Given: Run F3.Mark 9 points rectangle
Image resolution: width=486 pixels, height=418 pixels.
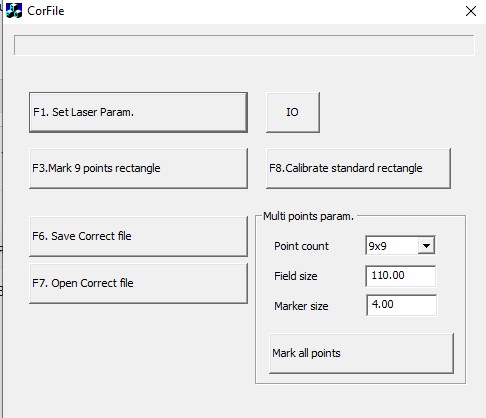Looking at the screenshot, I should 138,168.
